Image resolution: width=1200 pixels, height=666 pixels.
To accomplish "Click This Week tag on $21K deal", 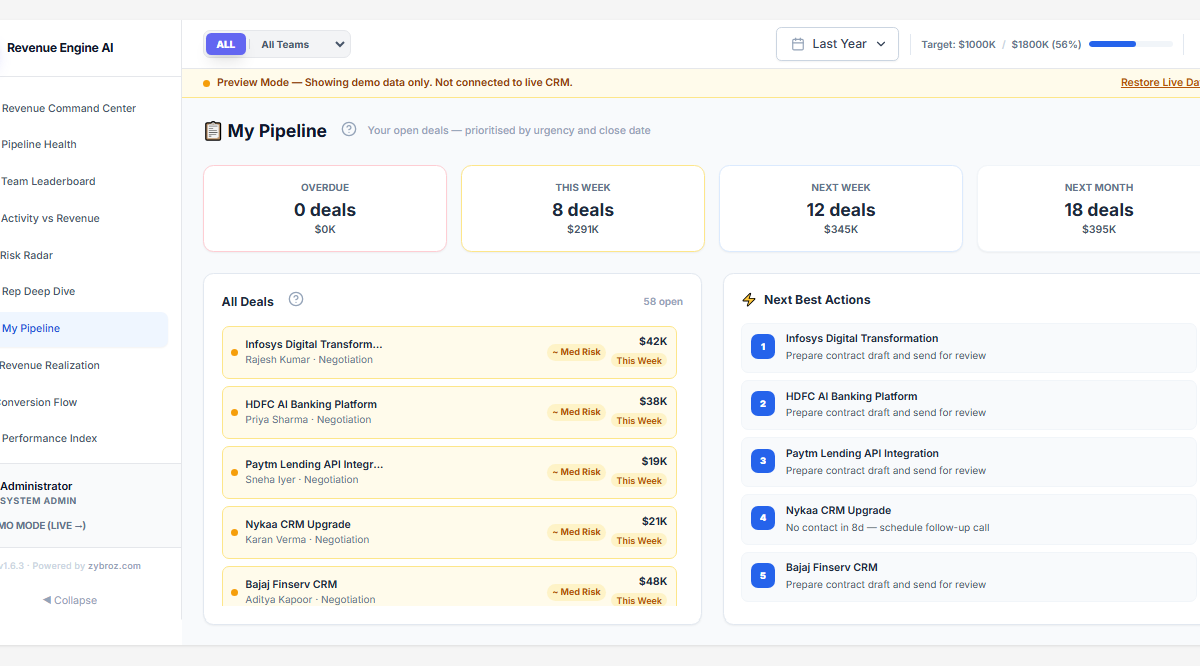I will click(639, 541).
